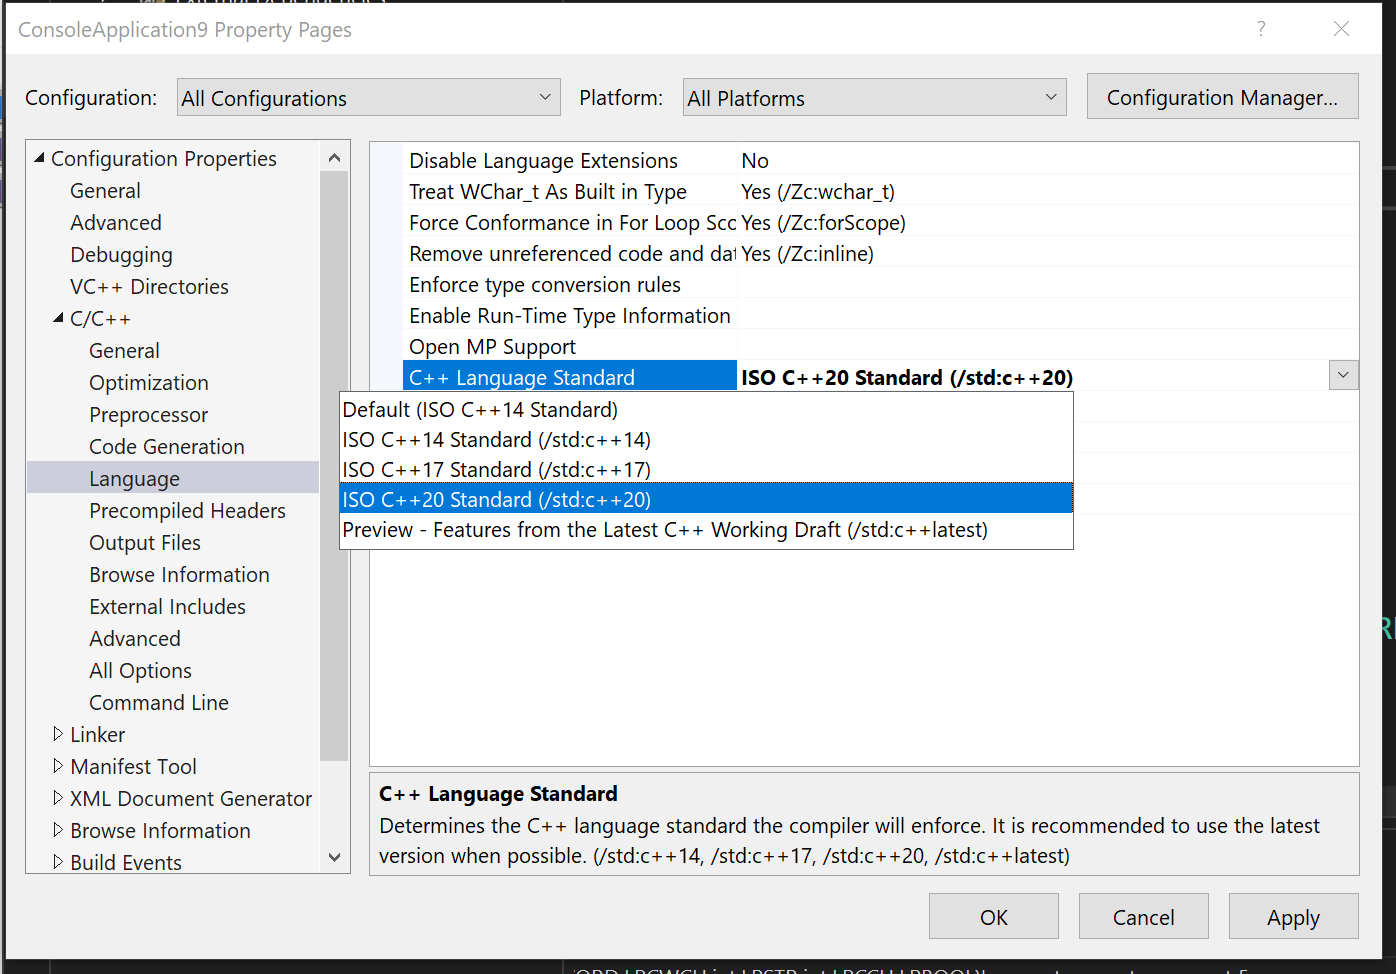This screenshot has width=1396, height=974.
Task: Expand the Manifest Tool section
Action: pos(58,766)
